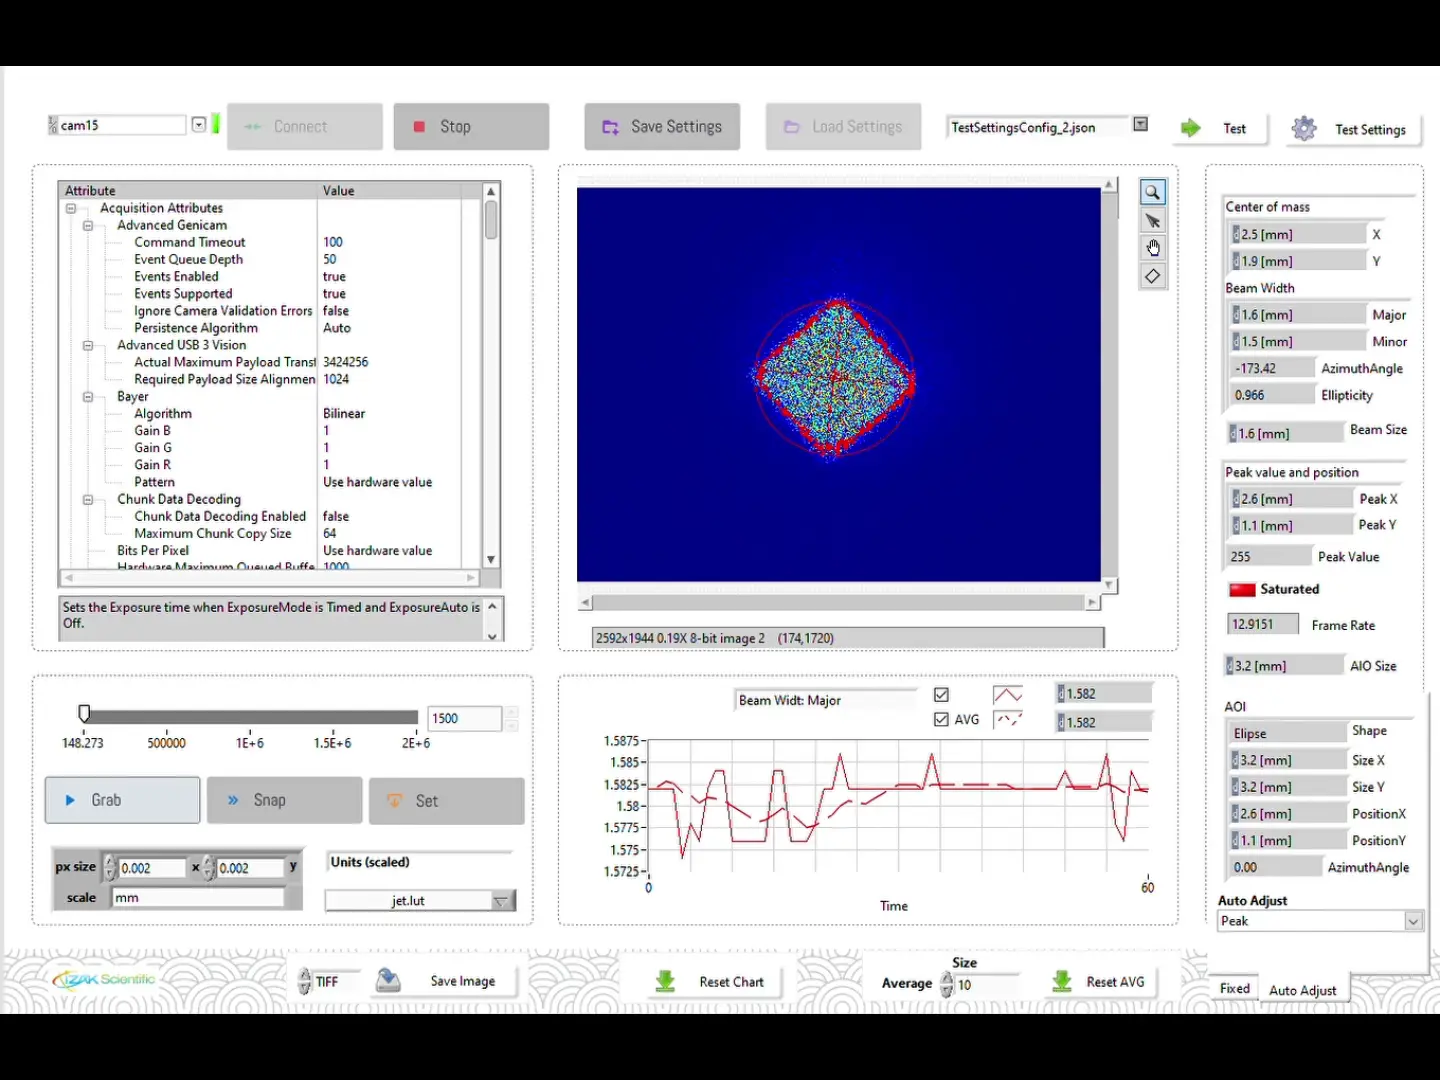
Task: Click the Save Image icon
Action: coord(389,980)
